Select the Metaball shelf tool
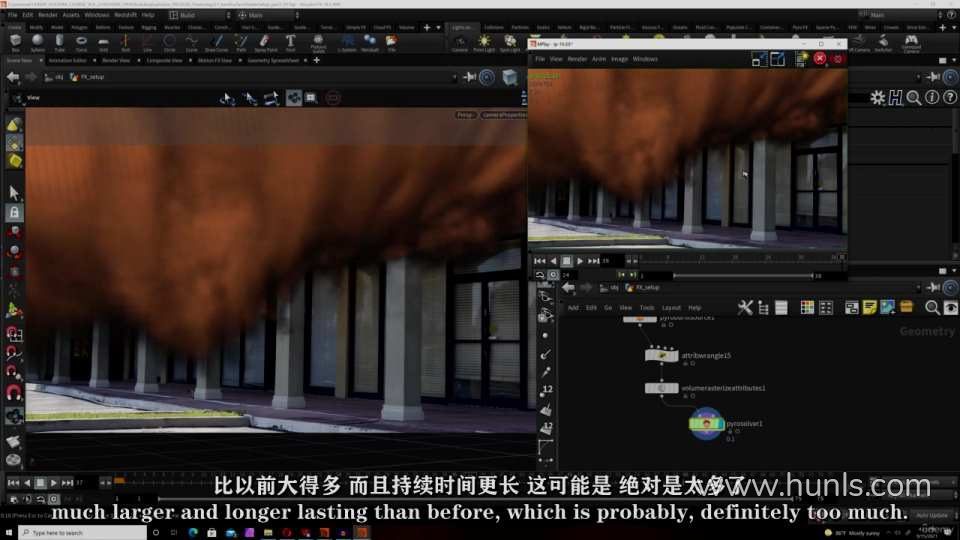The height and width of the screenshot is (540, 960). (370, 42)
